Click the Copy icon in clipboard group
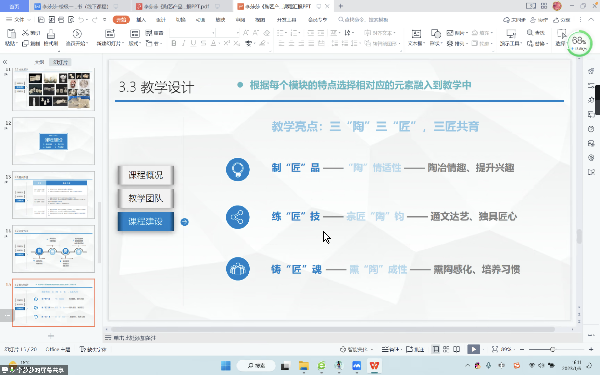Screen dimensions: 600x375 (x=25, y=44)
